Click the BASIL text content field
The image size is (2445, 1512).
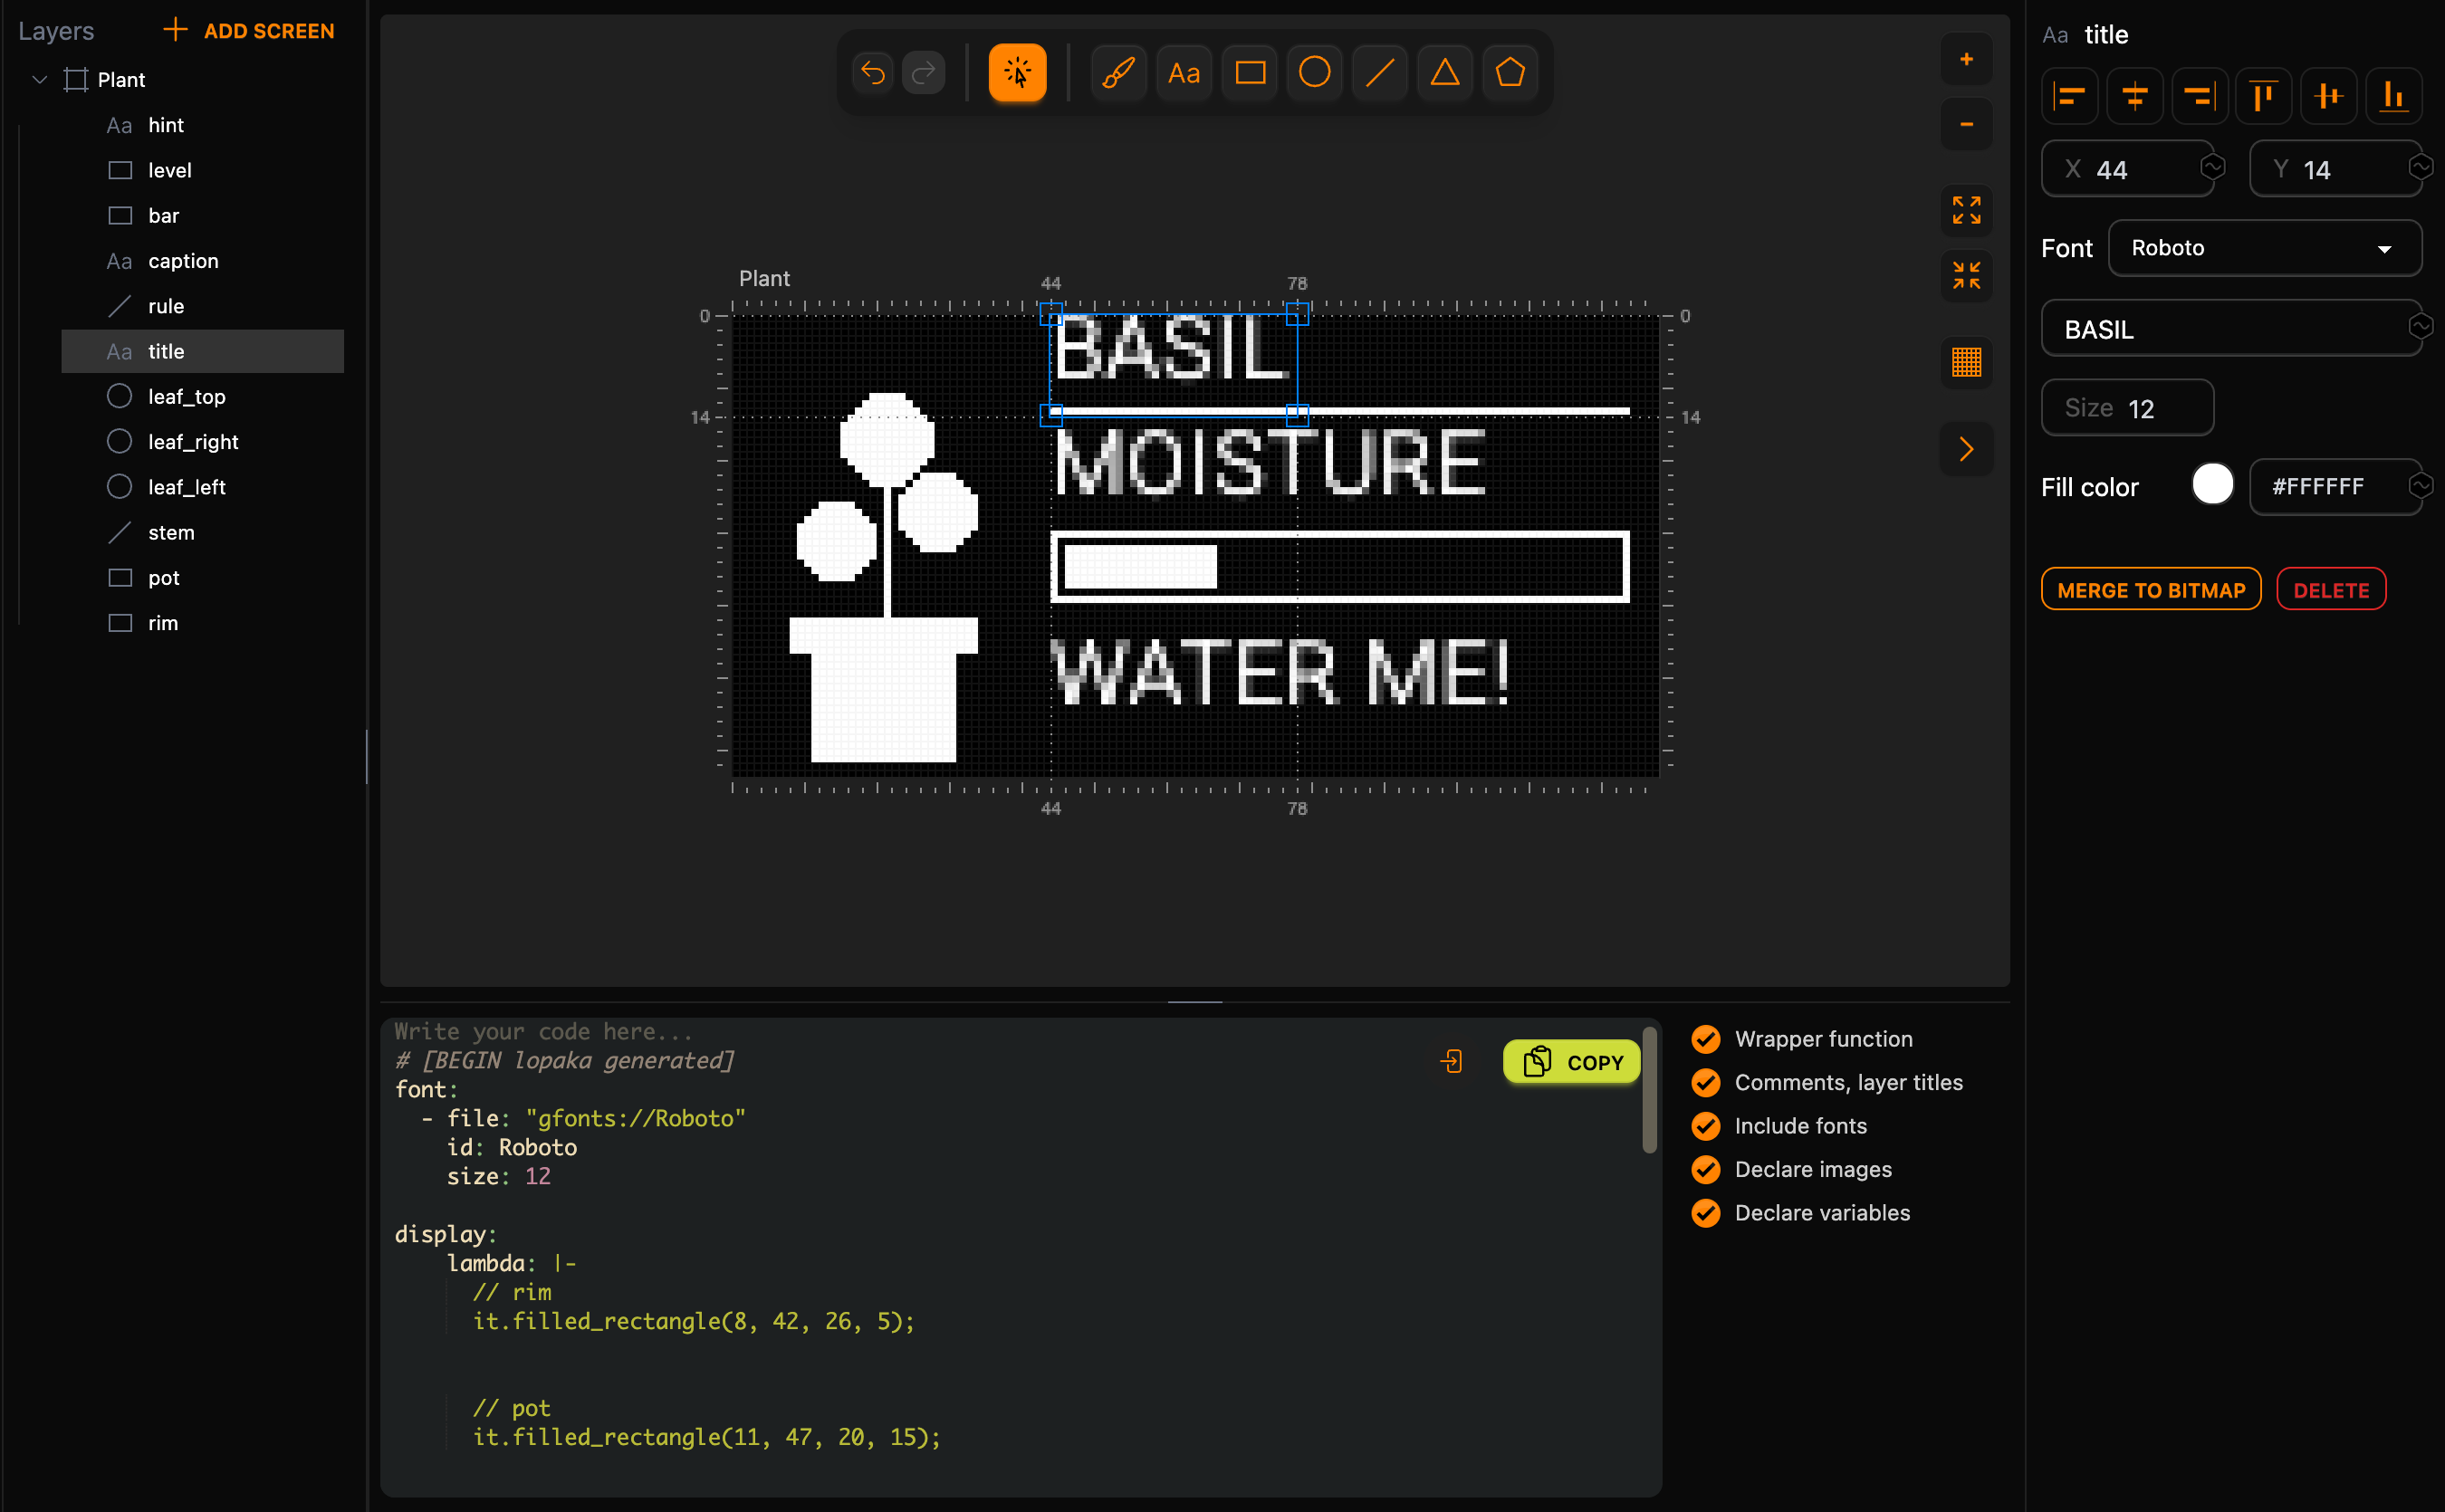(2231, 329)
